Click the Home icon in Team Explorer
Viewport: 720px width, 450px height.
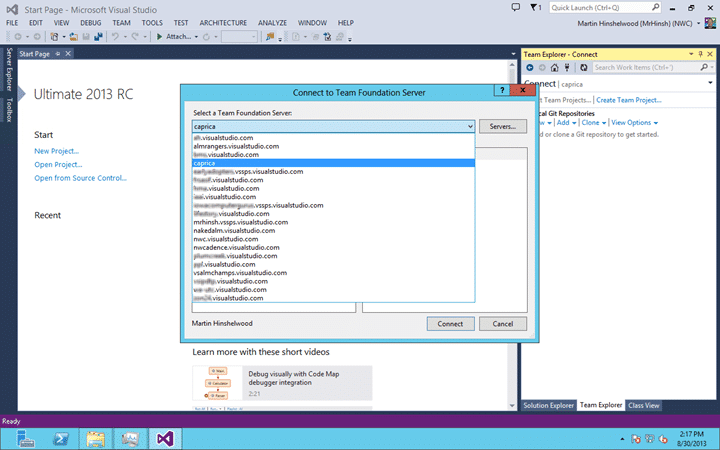pos(555,68)
